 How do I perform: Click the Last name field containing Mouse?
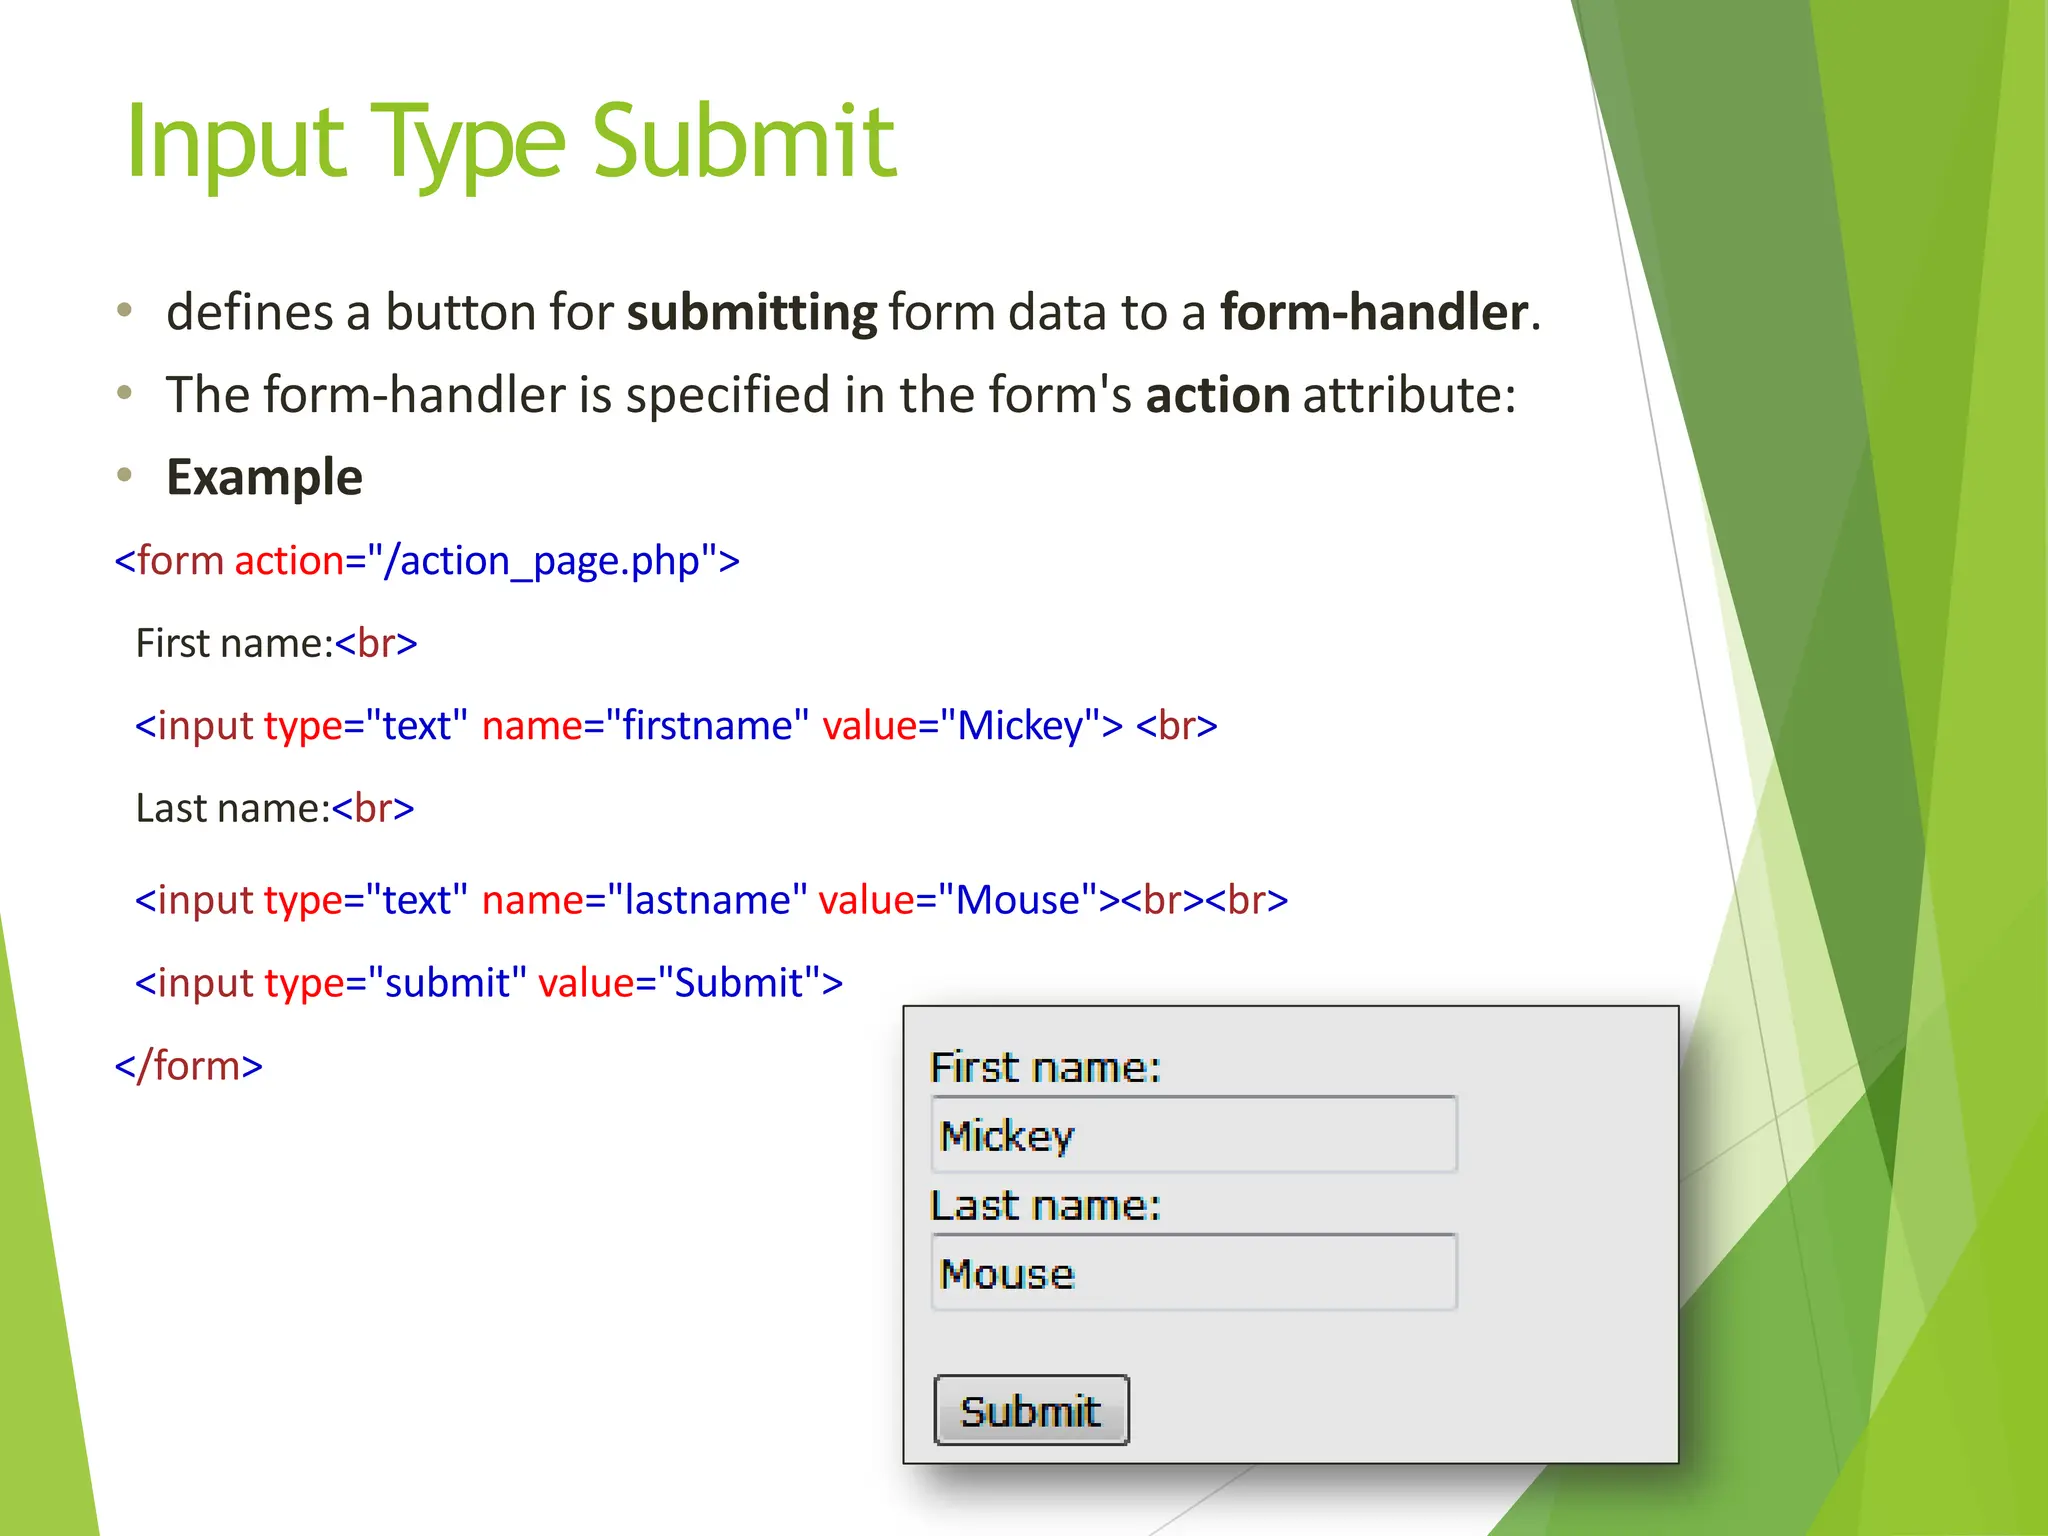[1194, 1272]
